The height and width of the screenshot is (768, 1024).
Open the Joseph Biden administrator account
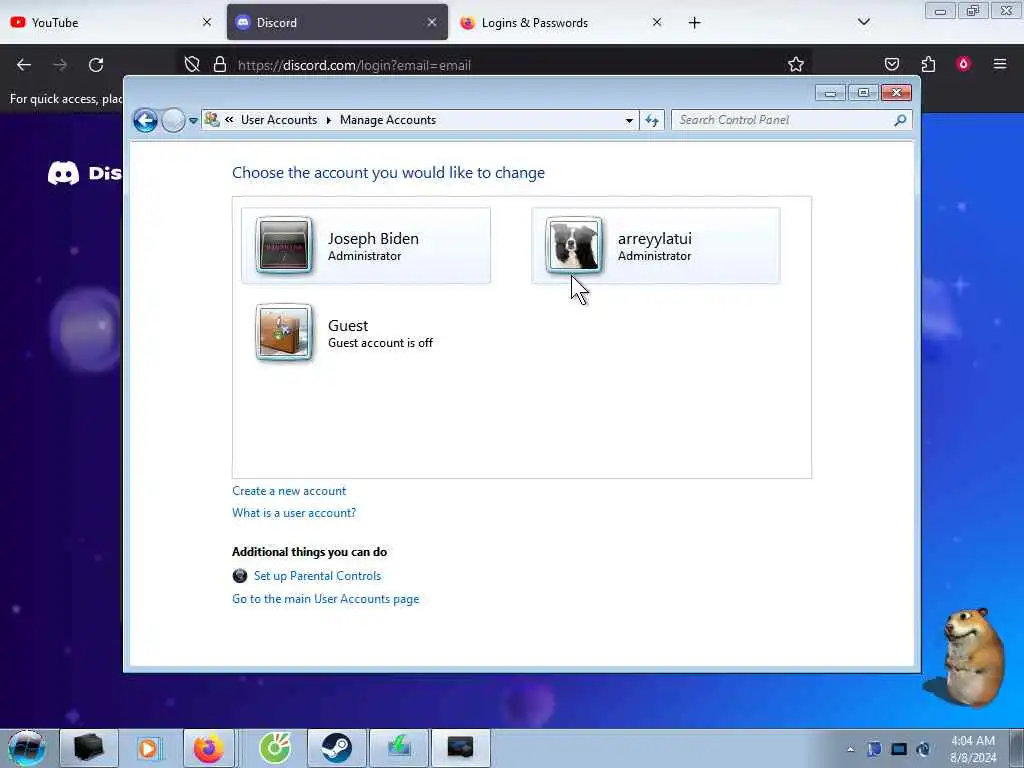point(366,246)
